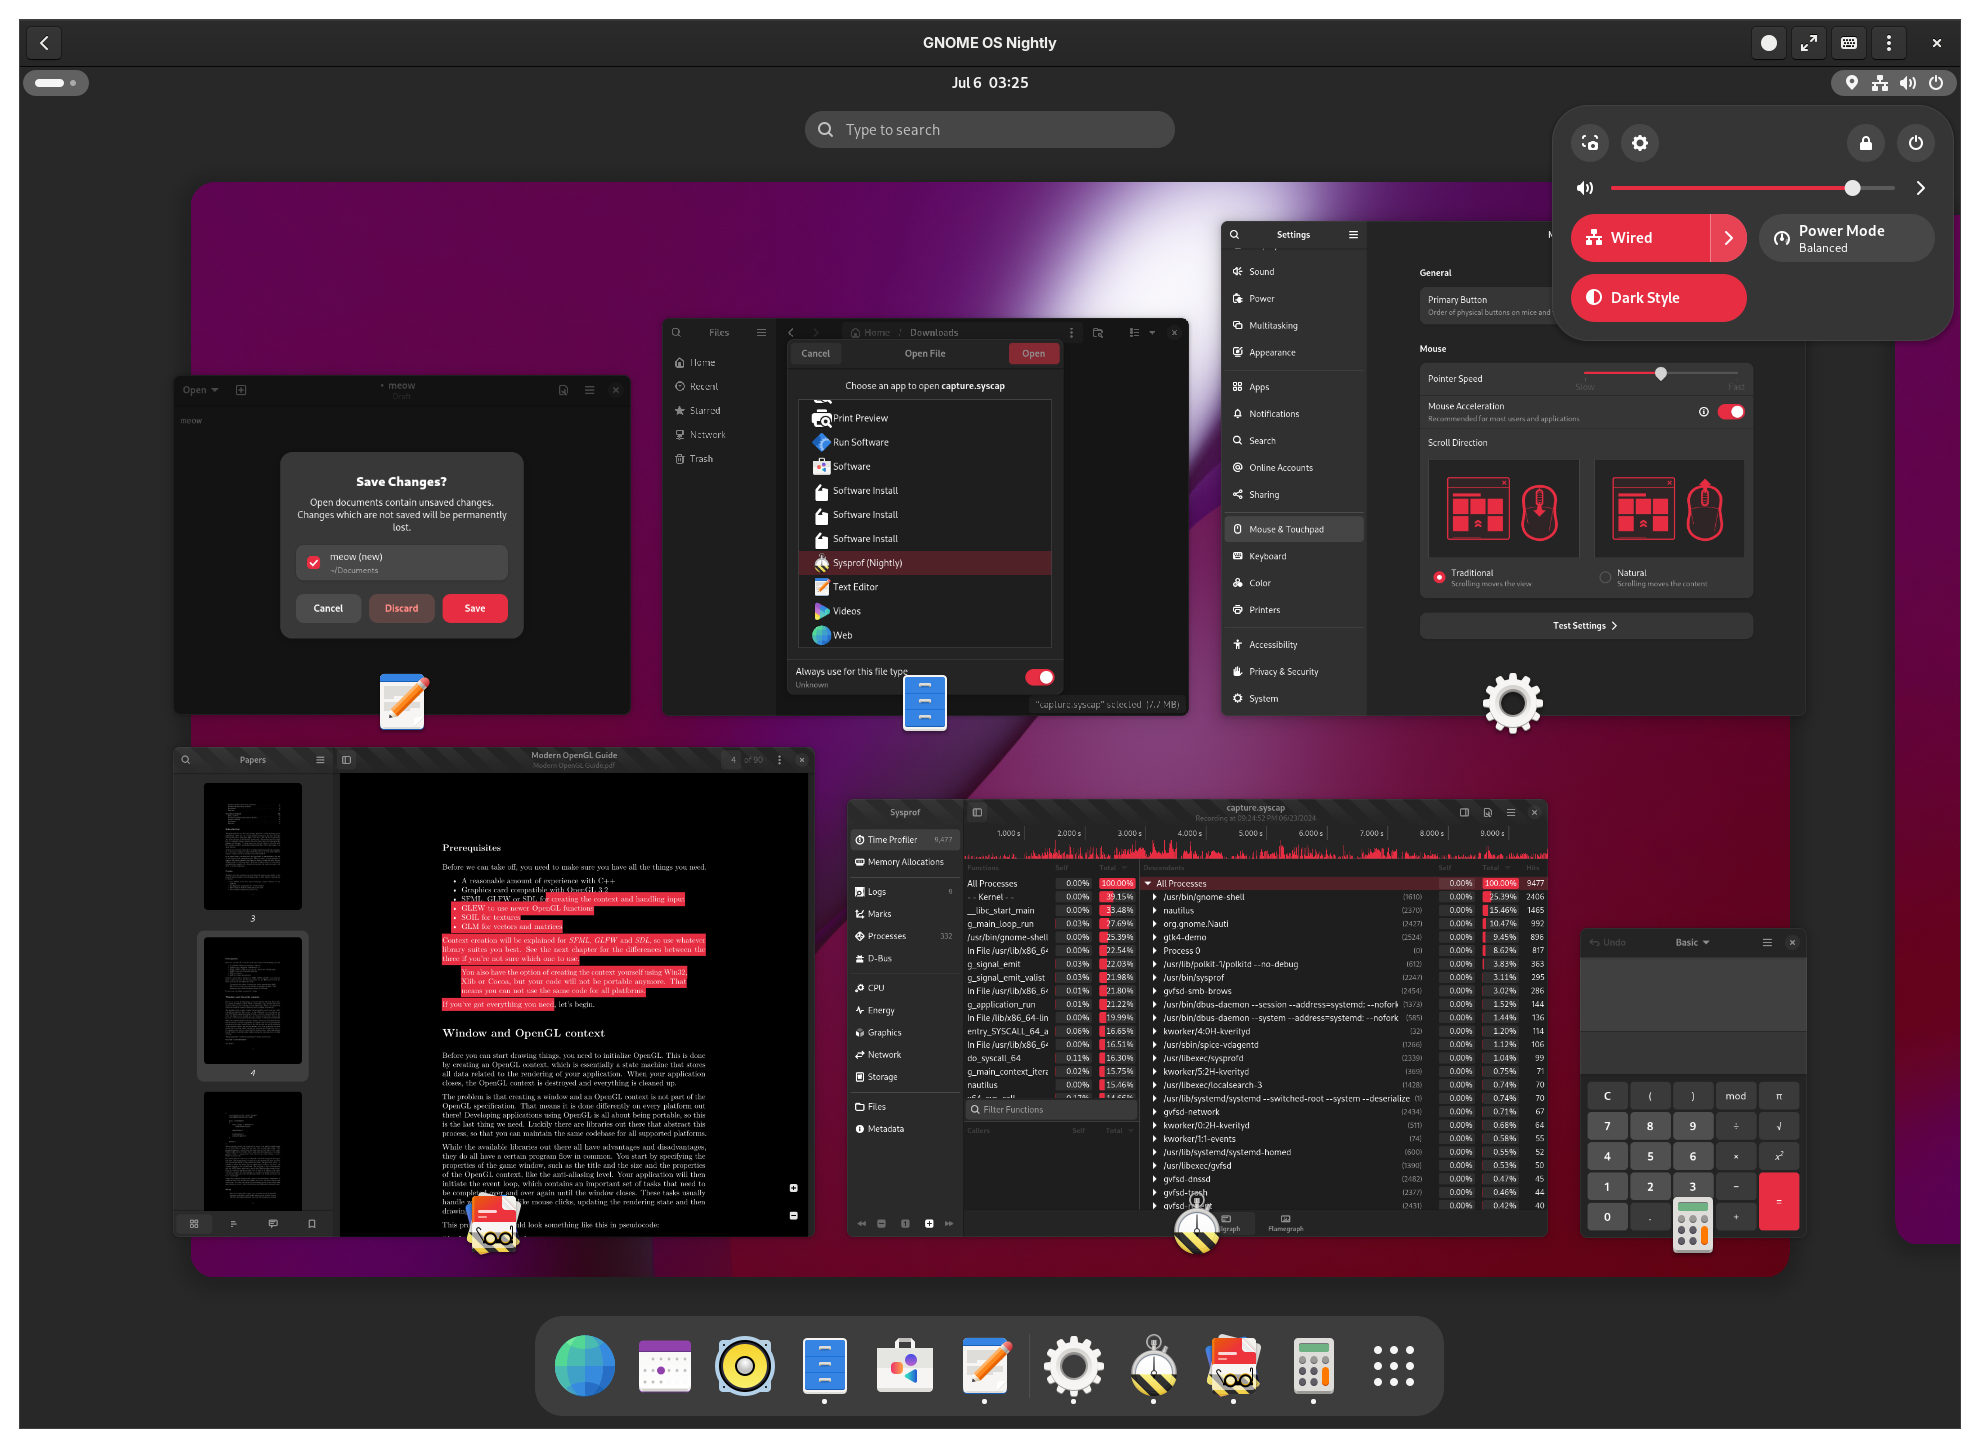Collapse the All Processes tree in Sysprof
Screen dimensions: 1980x1448
tap(1148, 883)
